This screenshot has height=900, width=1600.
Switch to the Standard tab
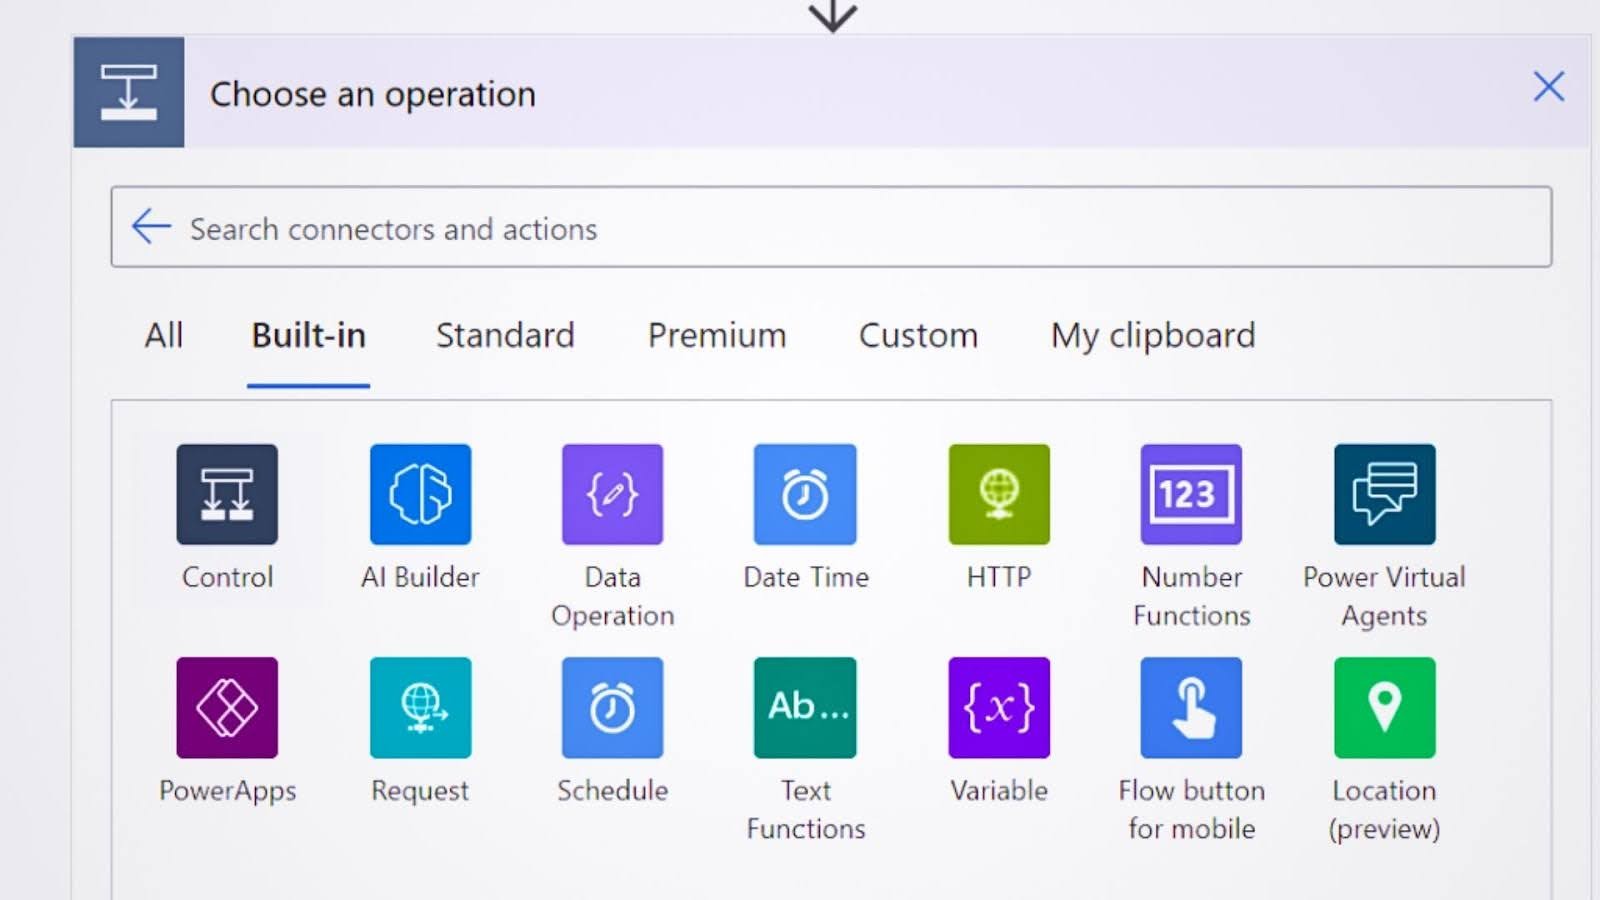(x=505, y=336)
